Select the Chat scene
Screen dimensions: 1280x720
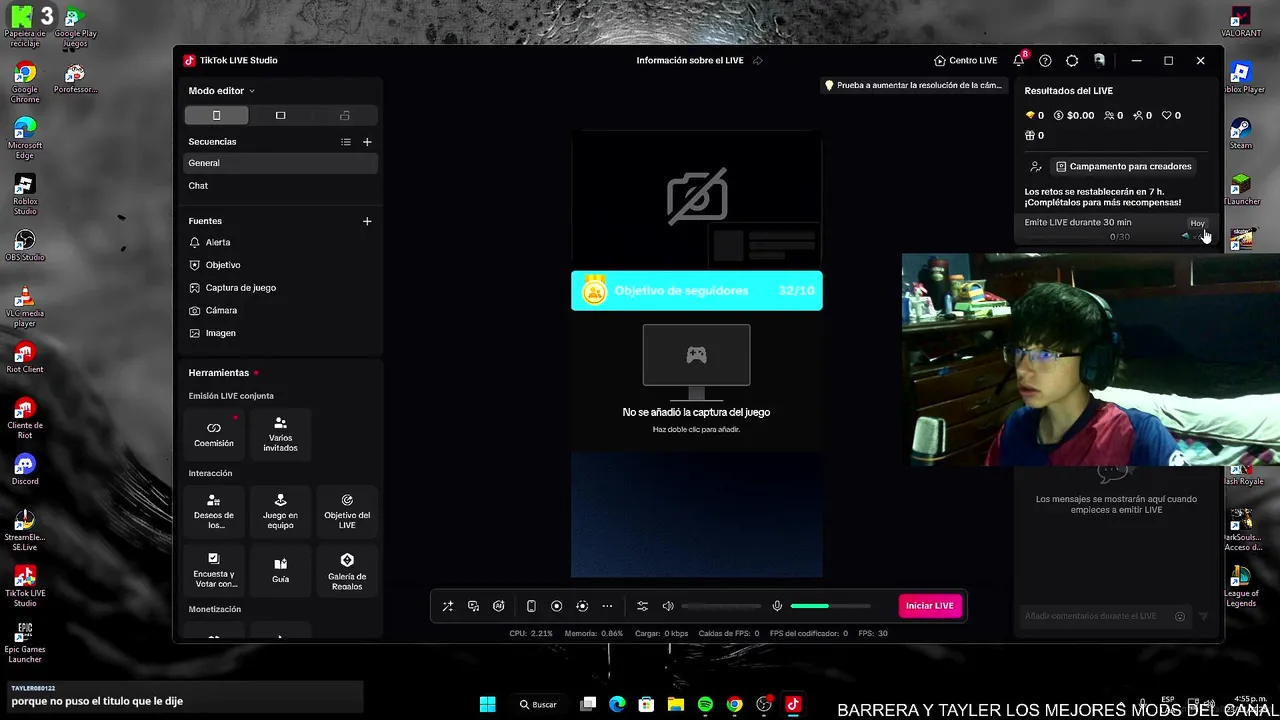point(281,186)
